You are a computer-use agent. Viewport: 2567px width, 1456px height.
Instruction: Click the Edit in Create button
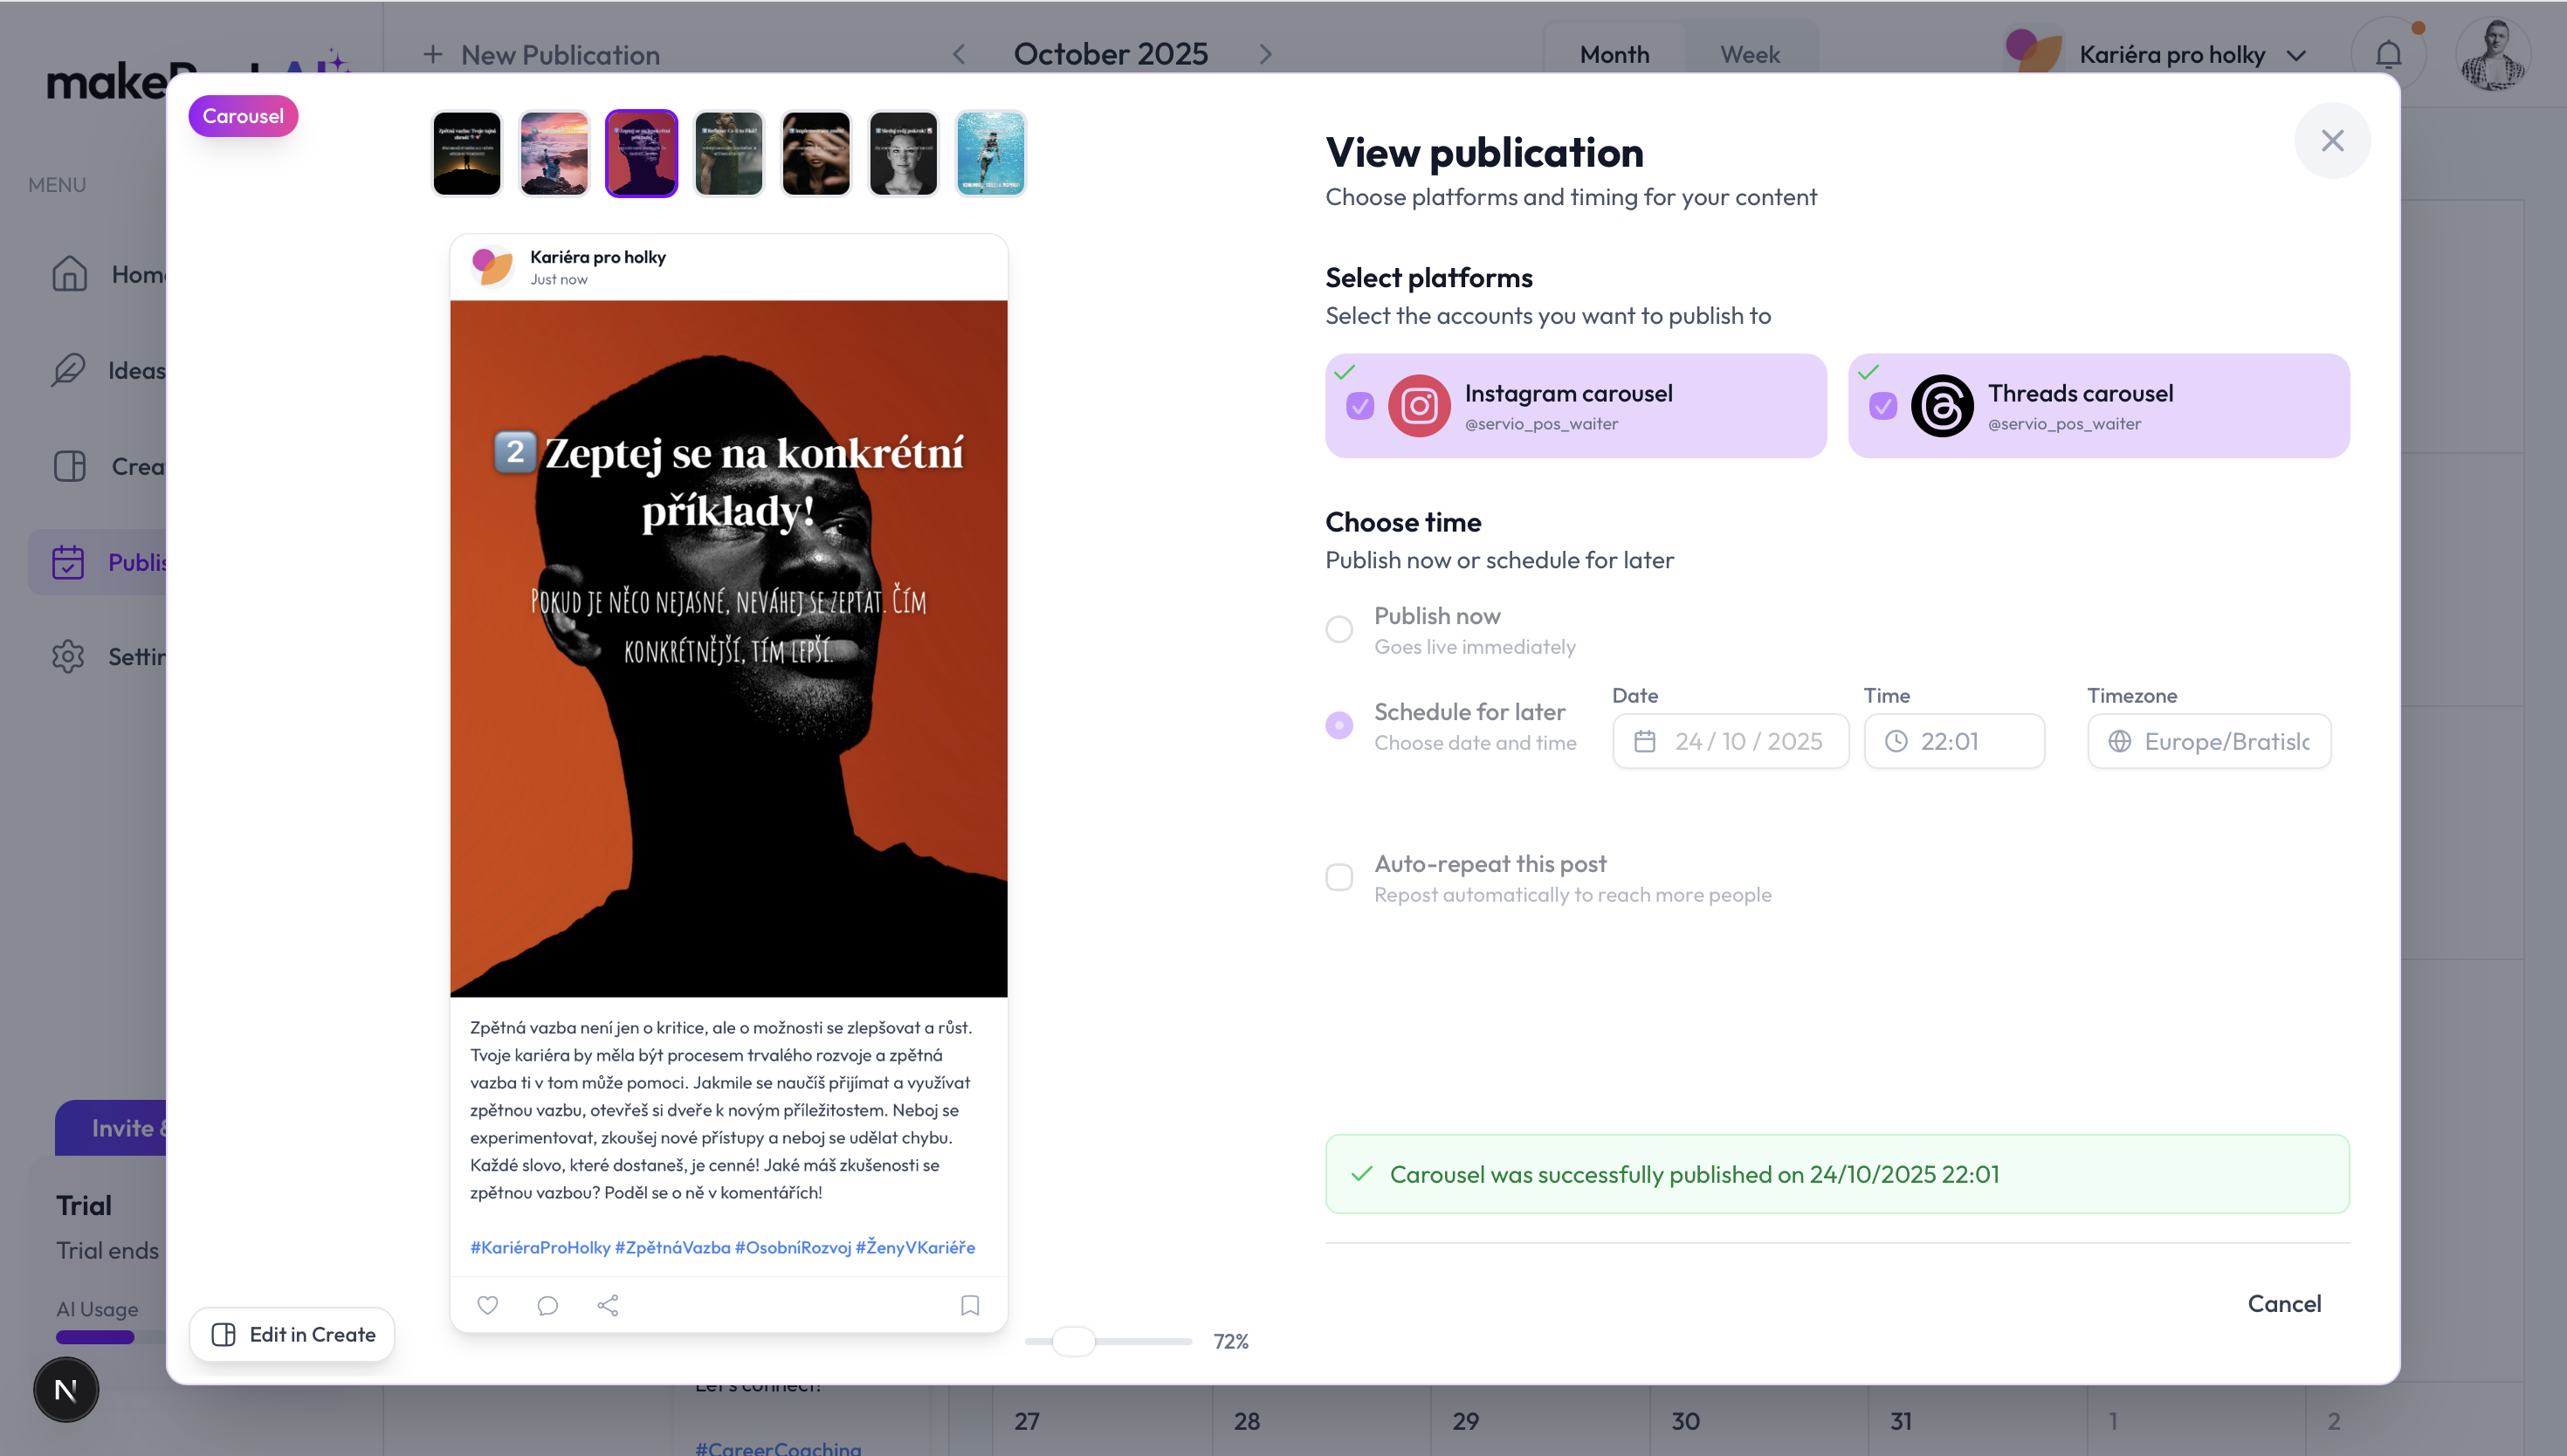pyautogui.click(x=293, y=1334)
